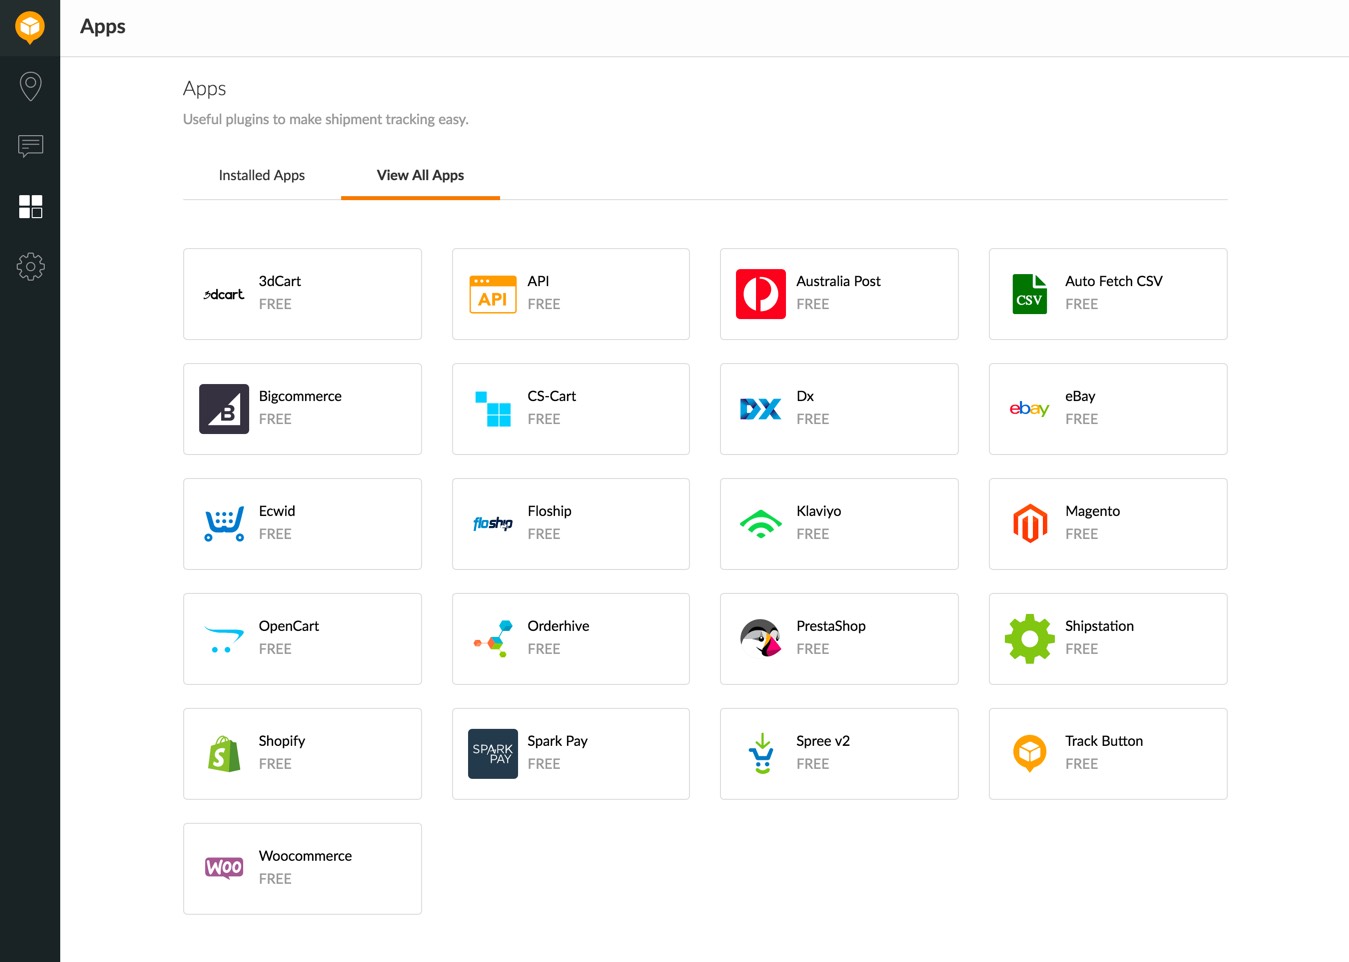Click the Shipstation green gear icon
The image size is (1349, 962).
tap(1029, 639)
